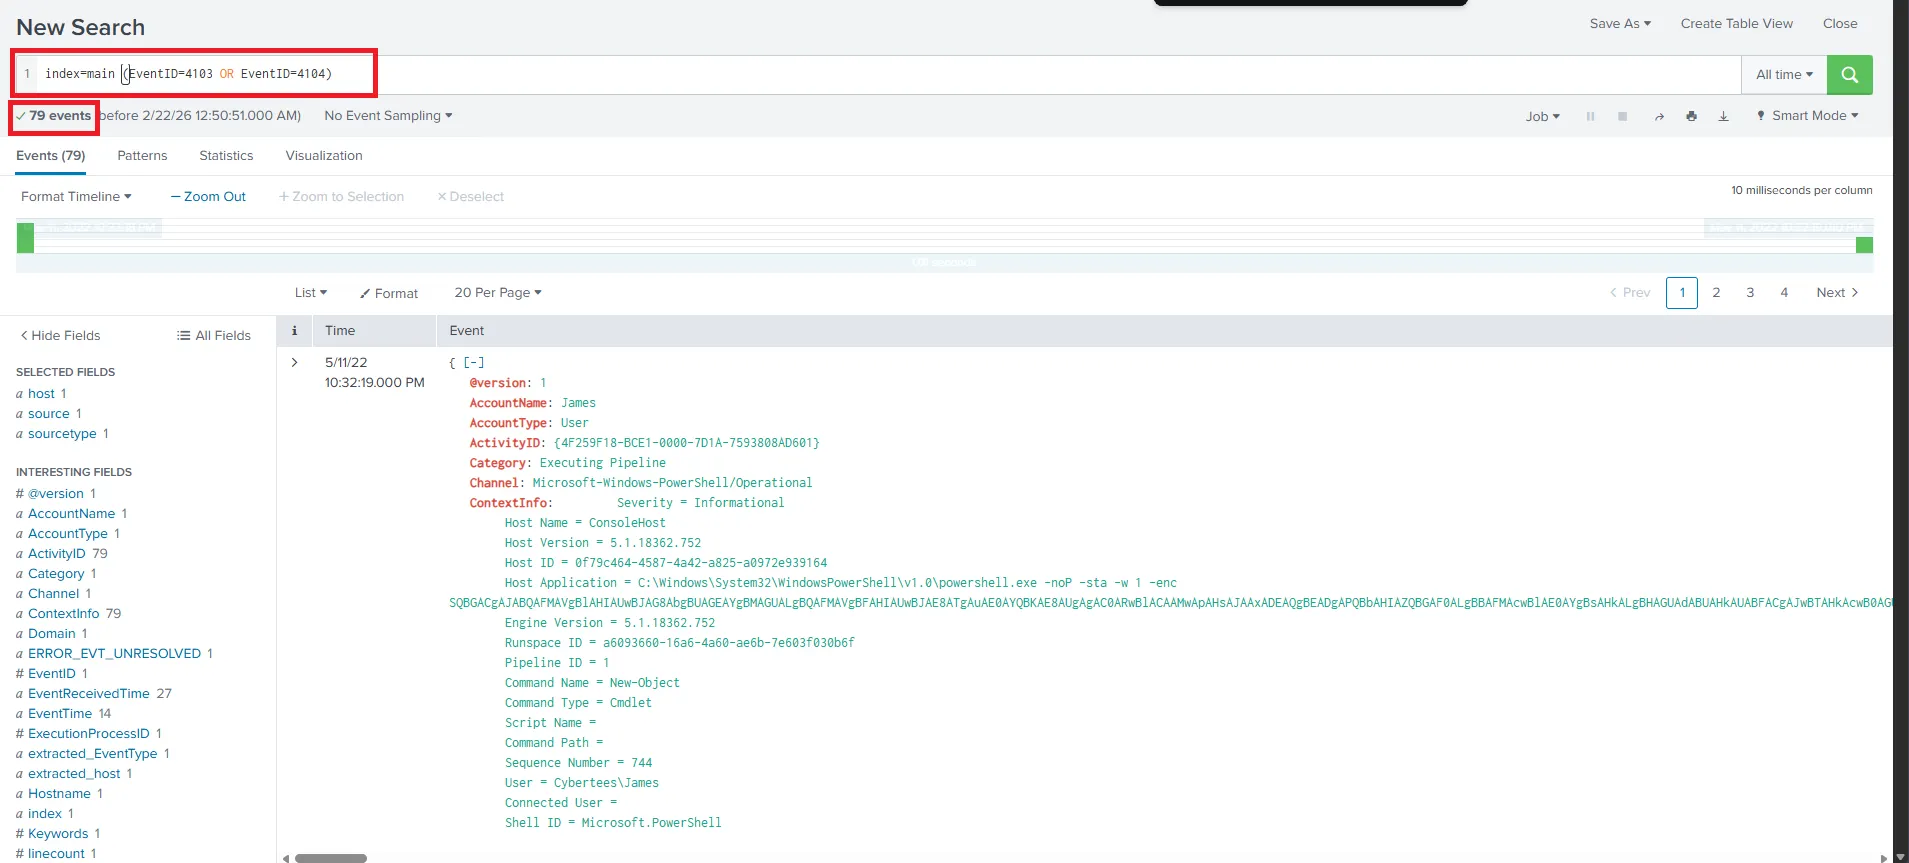Go to results page 3
This screenshot has width=1909, height=863.
[1750, 292]
